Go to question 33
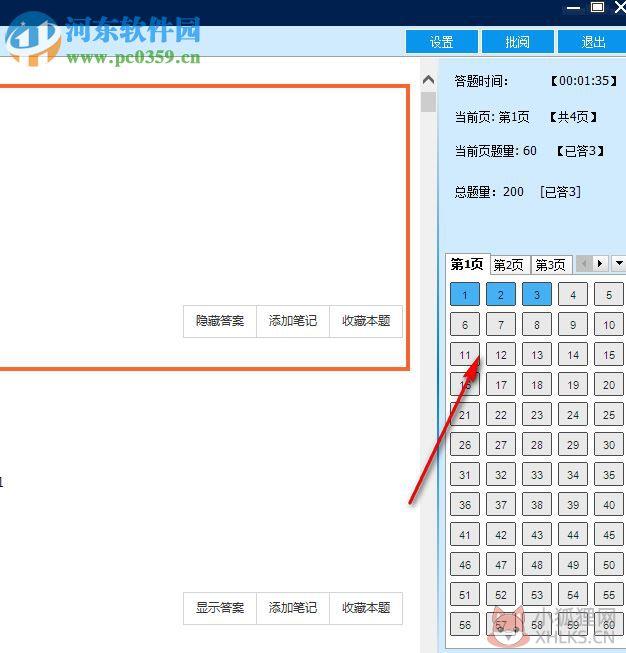This screenshot has height=653, width=626. pos(537,475)
